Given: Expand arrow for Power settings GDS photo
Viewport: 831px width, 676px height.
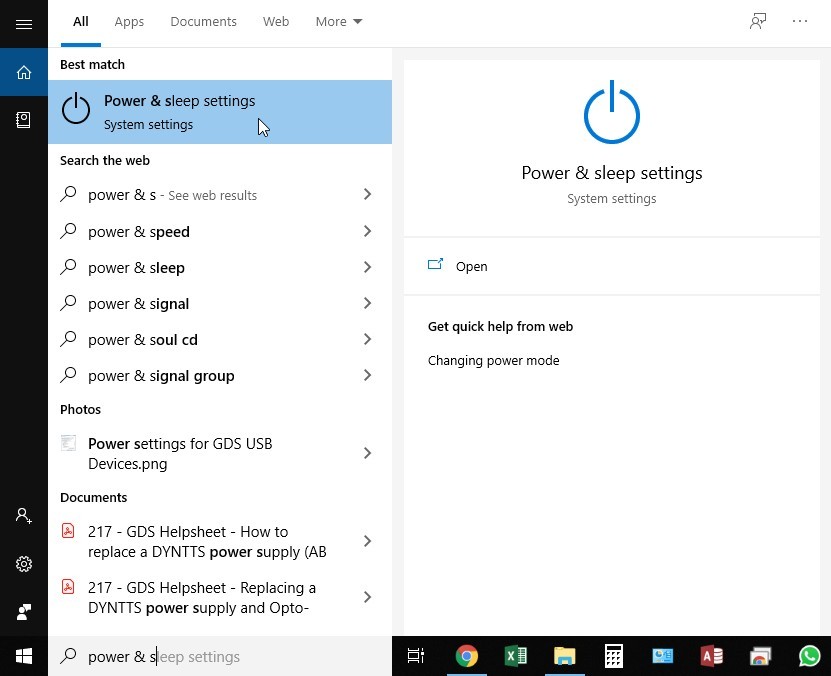Looking at the screenshot, I should 367,453.
